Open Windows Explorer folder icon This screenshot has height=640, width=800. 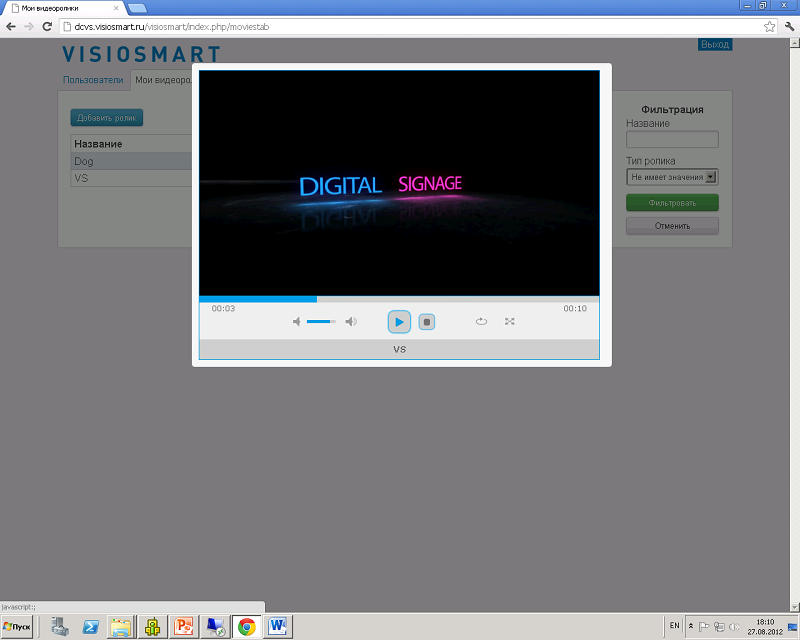[121, 627]
